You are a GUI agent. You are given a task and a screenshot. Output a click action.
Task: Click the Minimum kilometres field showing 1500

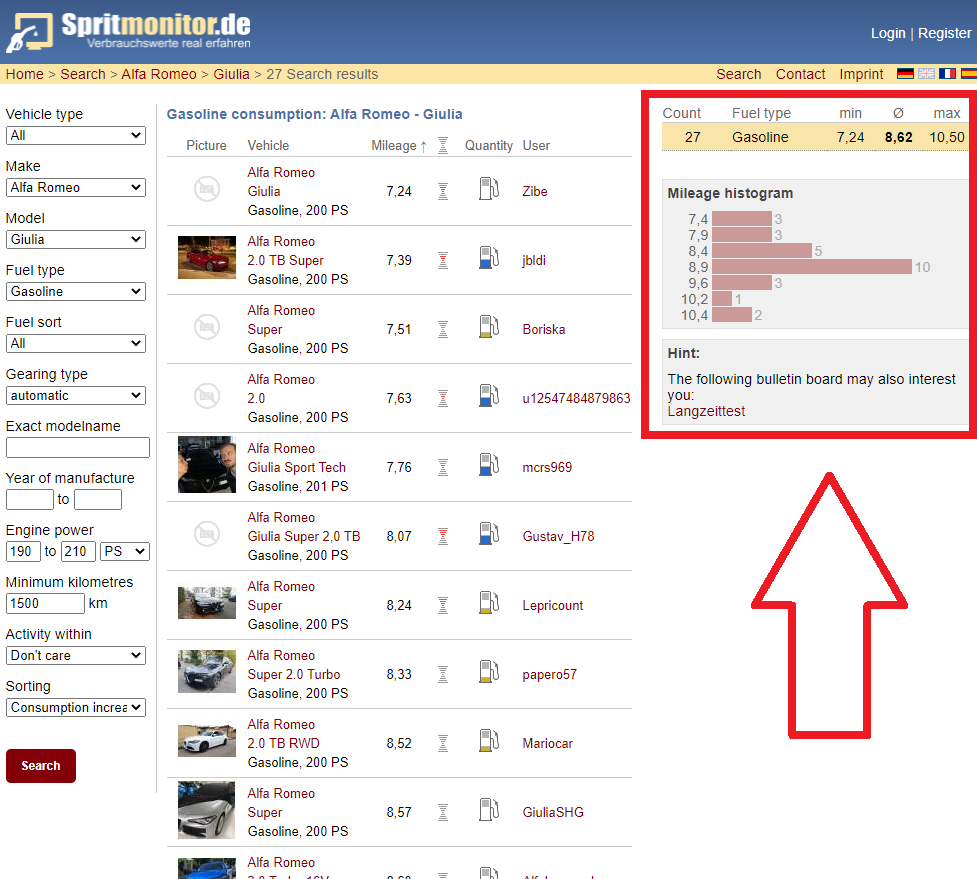45,603
